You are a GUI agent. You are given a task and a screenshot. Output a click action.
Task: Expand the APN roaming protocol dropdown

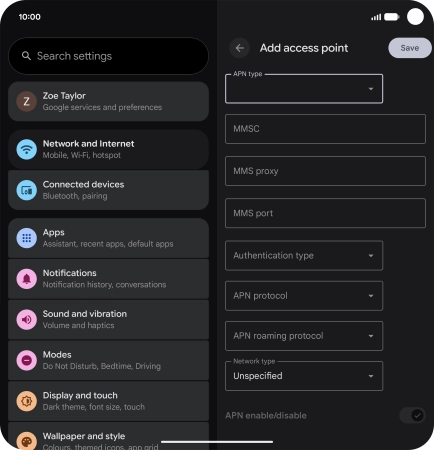[304, 336]
